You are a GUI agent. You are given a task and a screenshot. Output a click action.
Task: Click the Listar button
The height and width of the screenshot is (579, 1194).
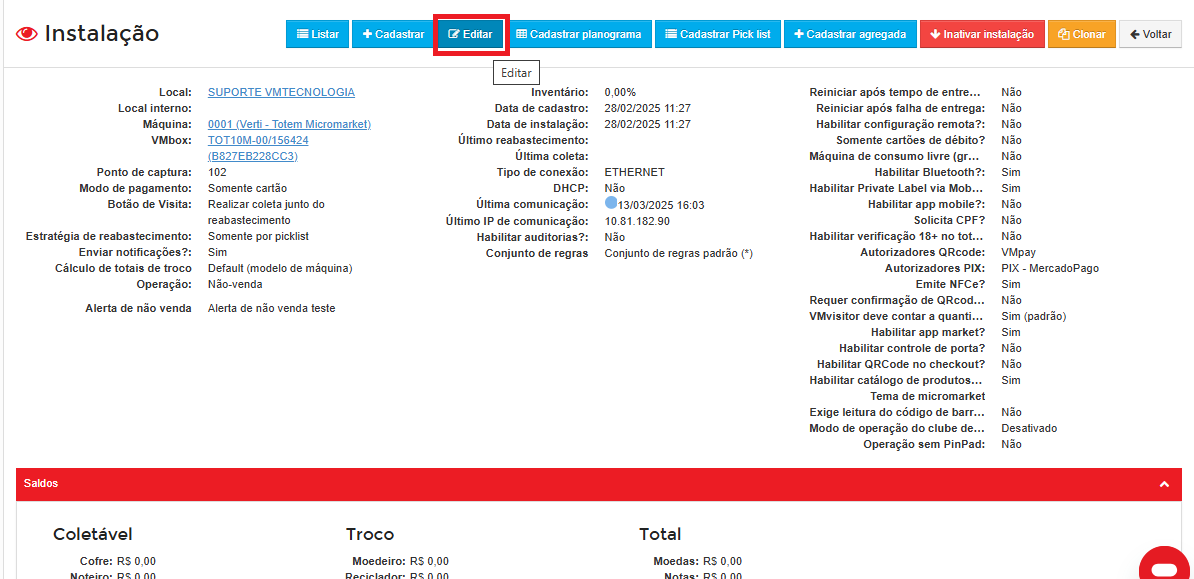coord(318,34)
